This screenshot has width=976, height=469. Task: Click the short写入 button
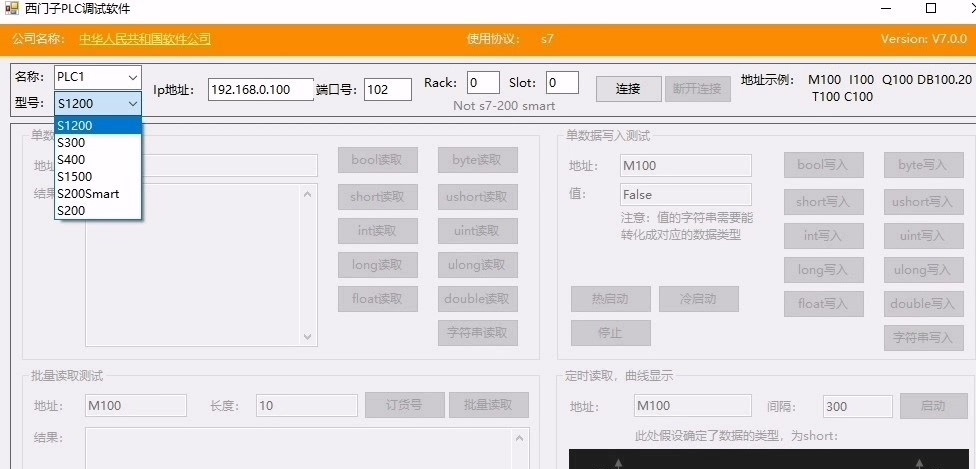[x=824, y=202]
